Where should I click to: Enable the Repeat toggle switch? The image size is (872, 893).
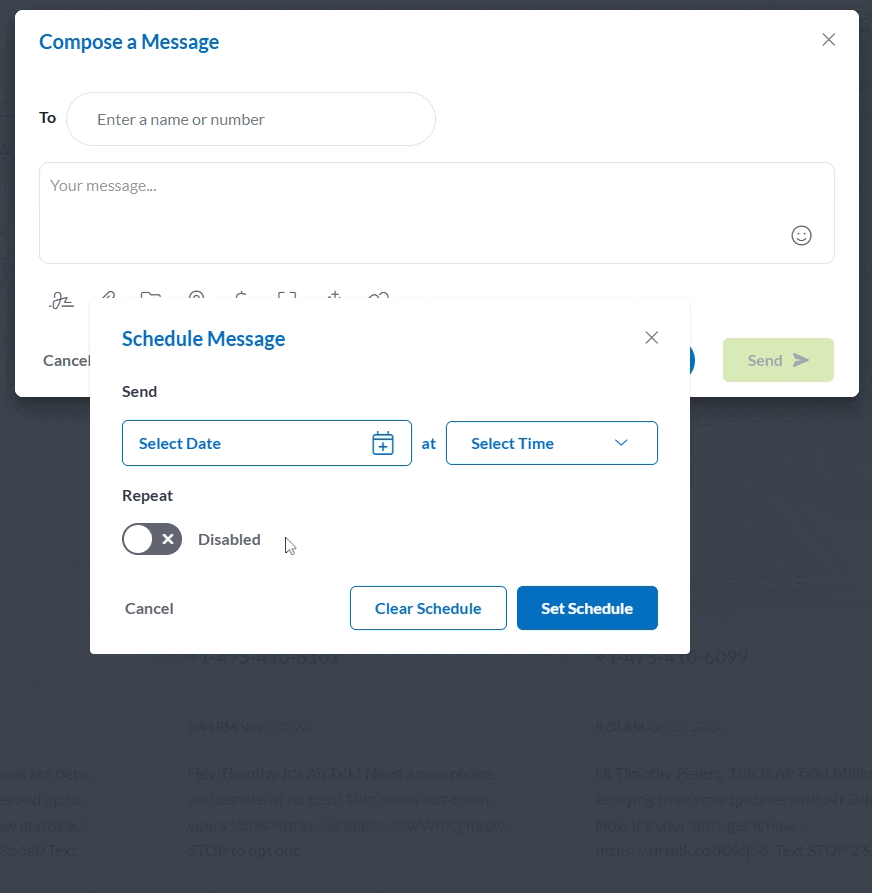[152, 540]
